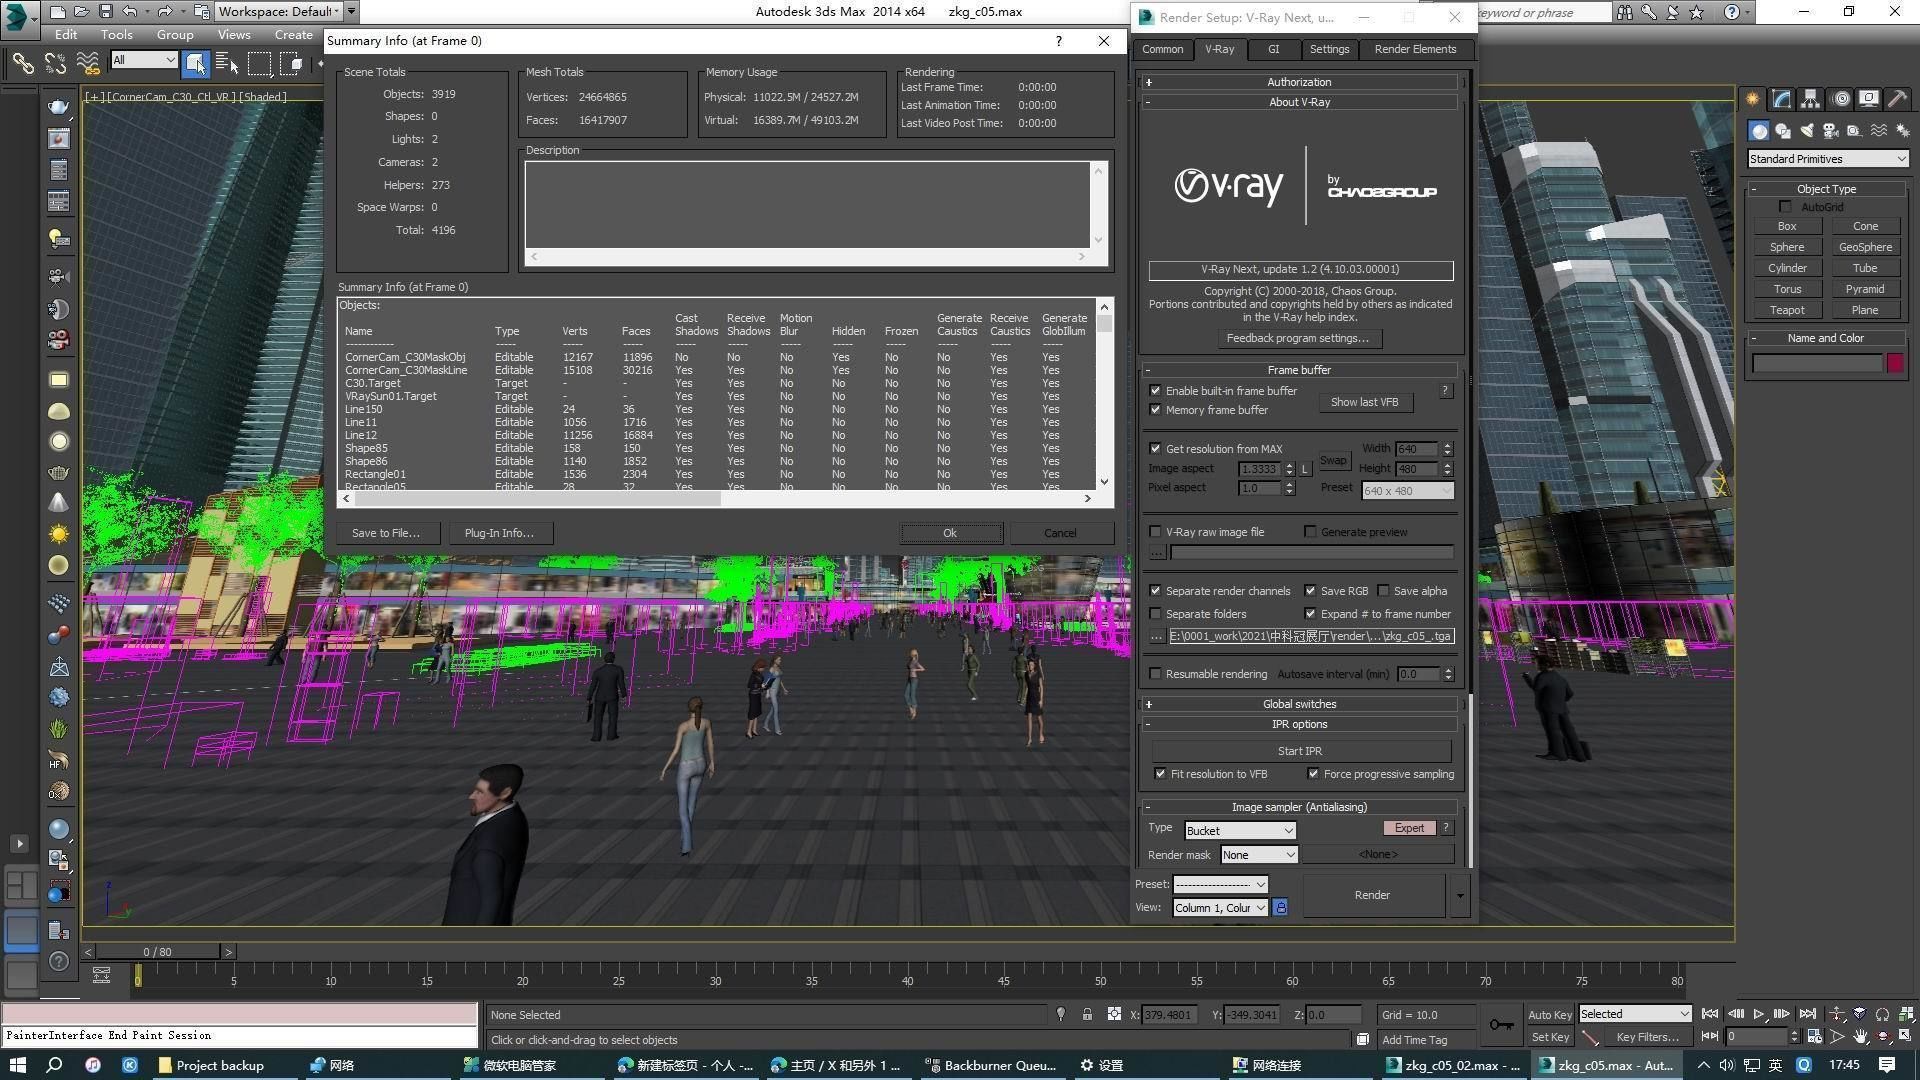This screenshot has height=1080, width=1920.
Task: Enable the Resumable rendering checkbox
Action: point(1156,674)
